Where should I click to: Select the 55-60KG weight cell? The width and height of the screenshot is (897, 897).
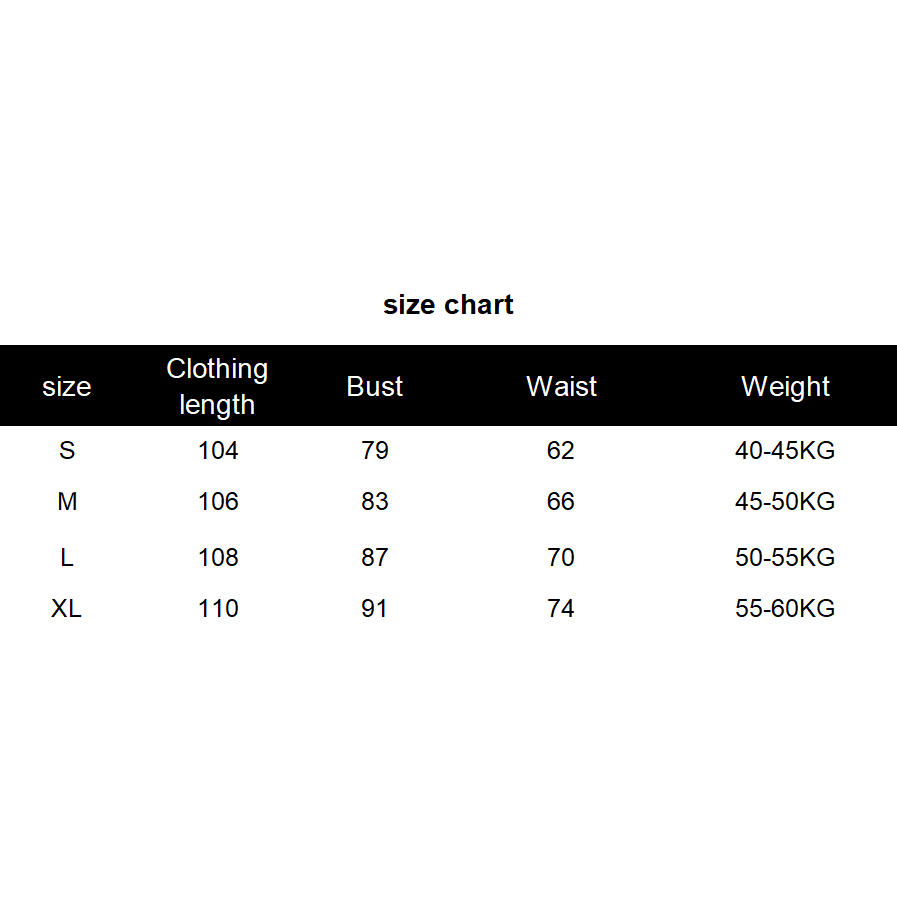point(785,609)
